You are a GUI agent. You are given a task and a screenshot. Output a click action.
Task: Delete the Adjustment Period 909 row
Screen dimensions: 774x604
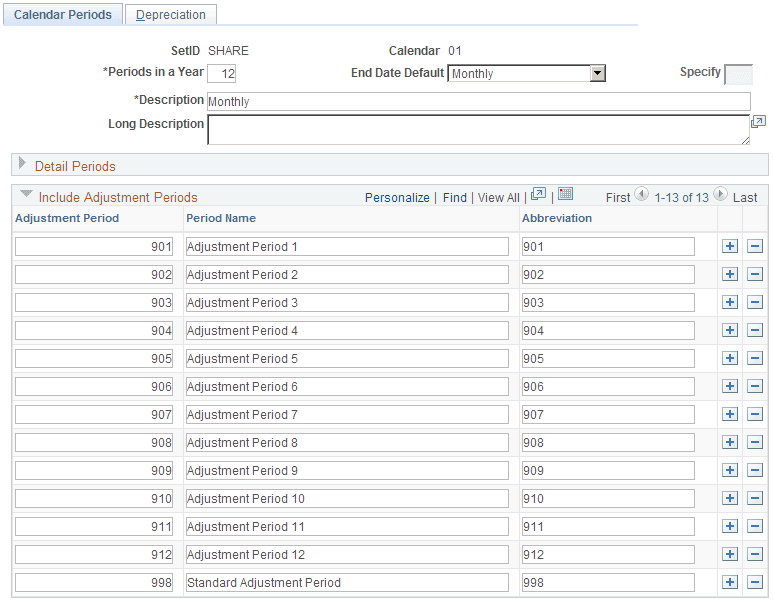coord(755,470)
